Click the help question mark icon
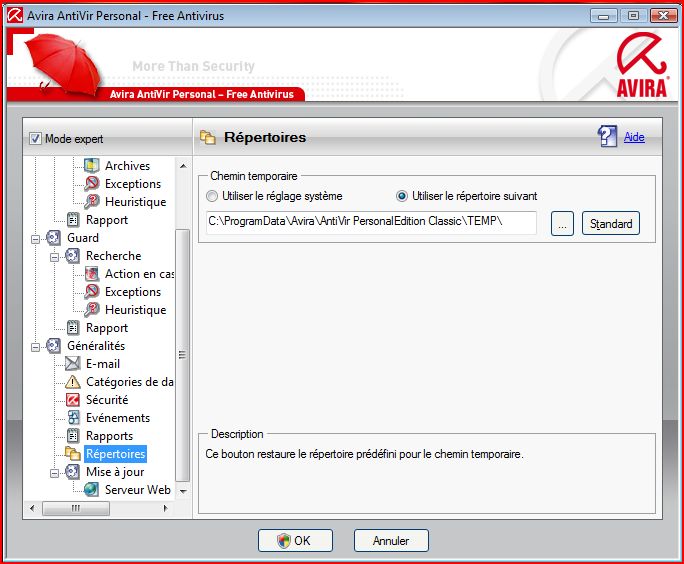684x564 pixels. [x=607, y=136]
